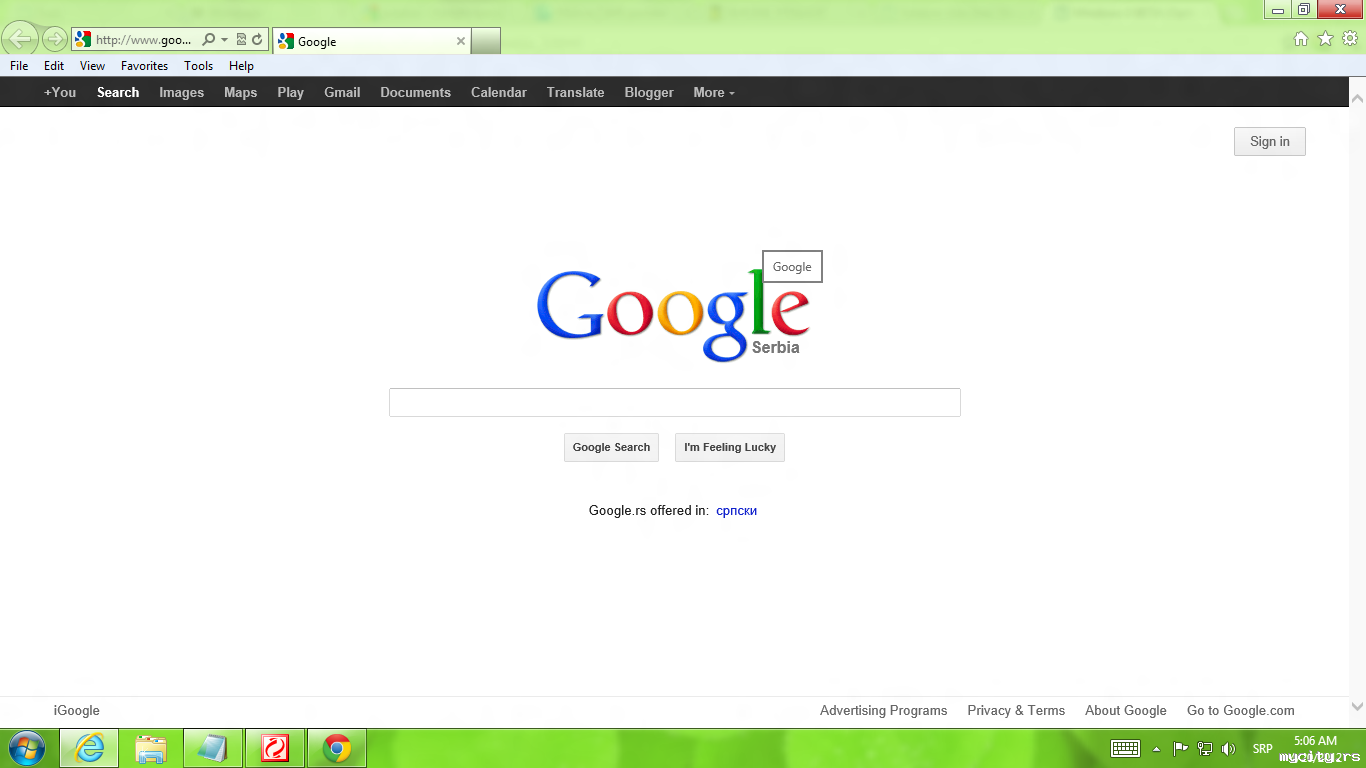Show hidden tray icons with the arrow
Screen dimensions: 1366x768
(1157, 748)
